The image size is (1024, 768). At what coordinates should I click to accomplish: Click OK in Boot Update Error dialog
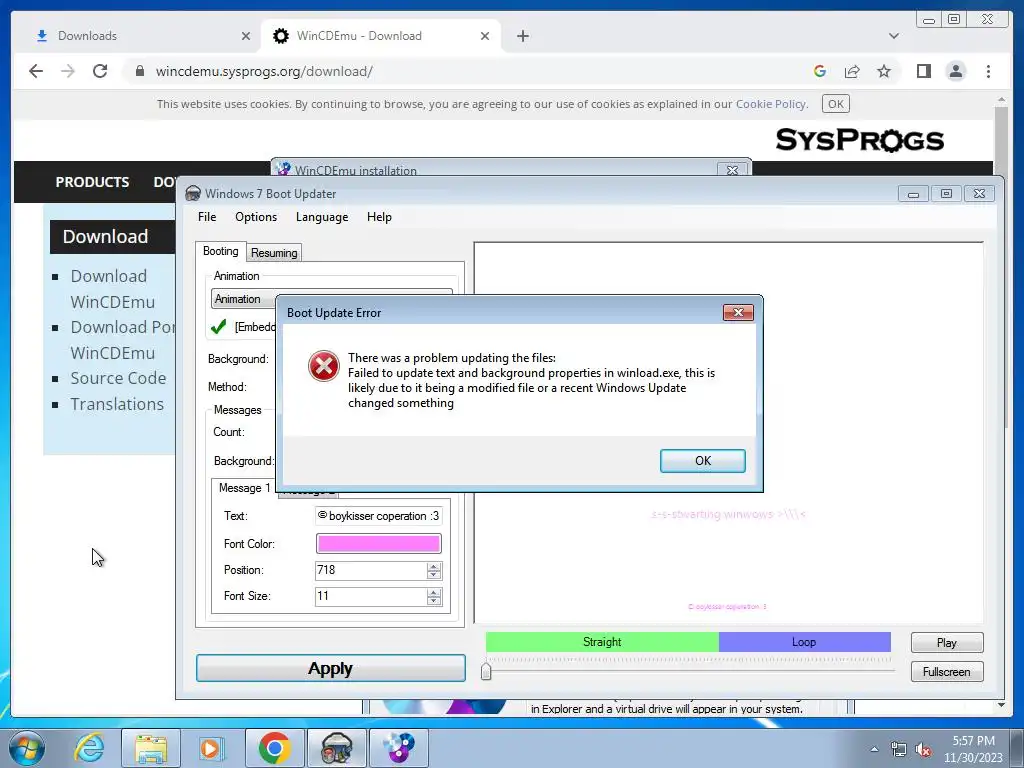702,460
